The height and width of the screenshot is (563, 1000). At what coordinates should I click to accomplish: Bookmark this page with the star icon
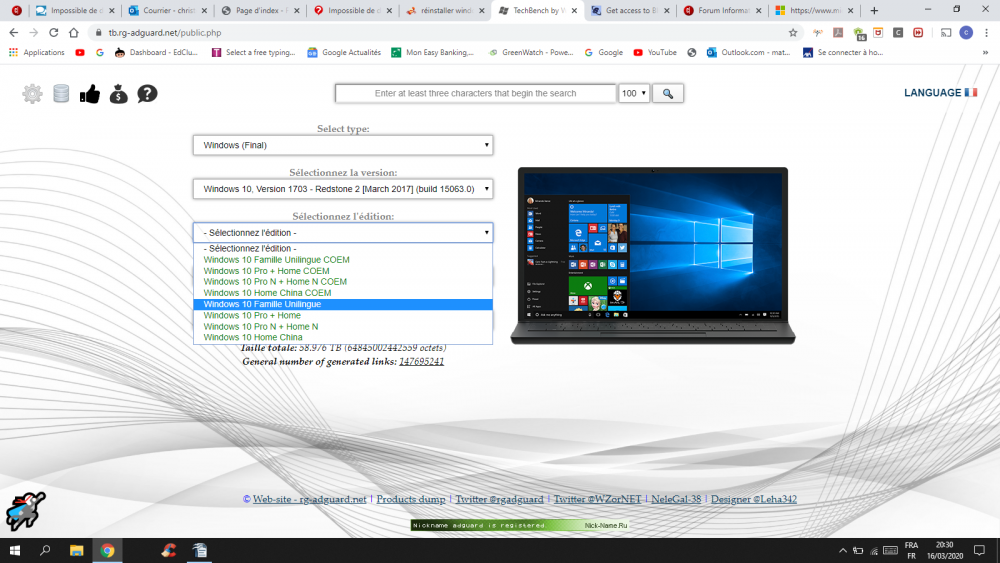click(x=793, y=32)
